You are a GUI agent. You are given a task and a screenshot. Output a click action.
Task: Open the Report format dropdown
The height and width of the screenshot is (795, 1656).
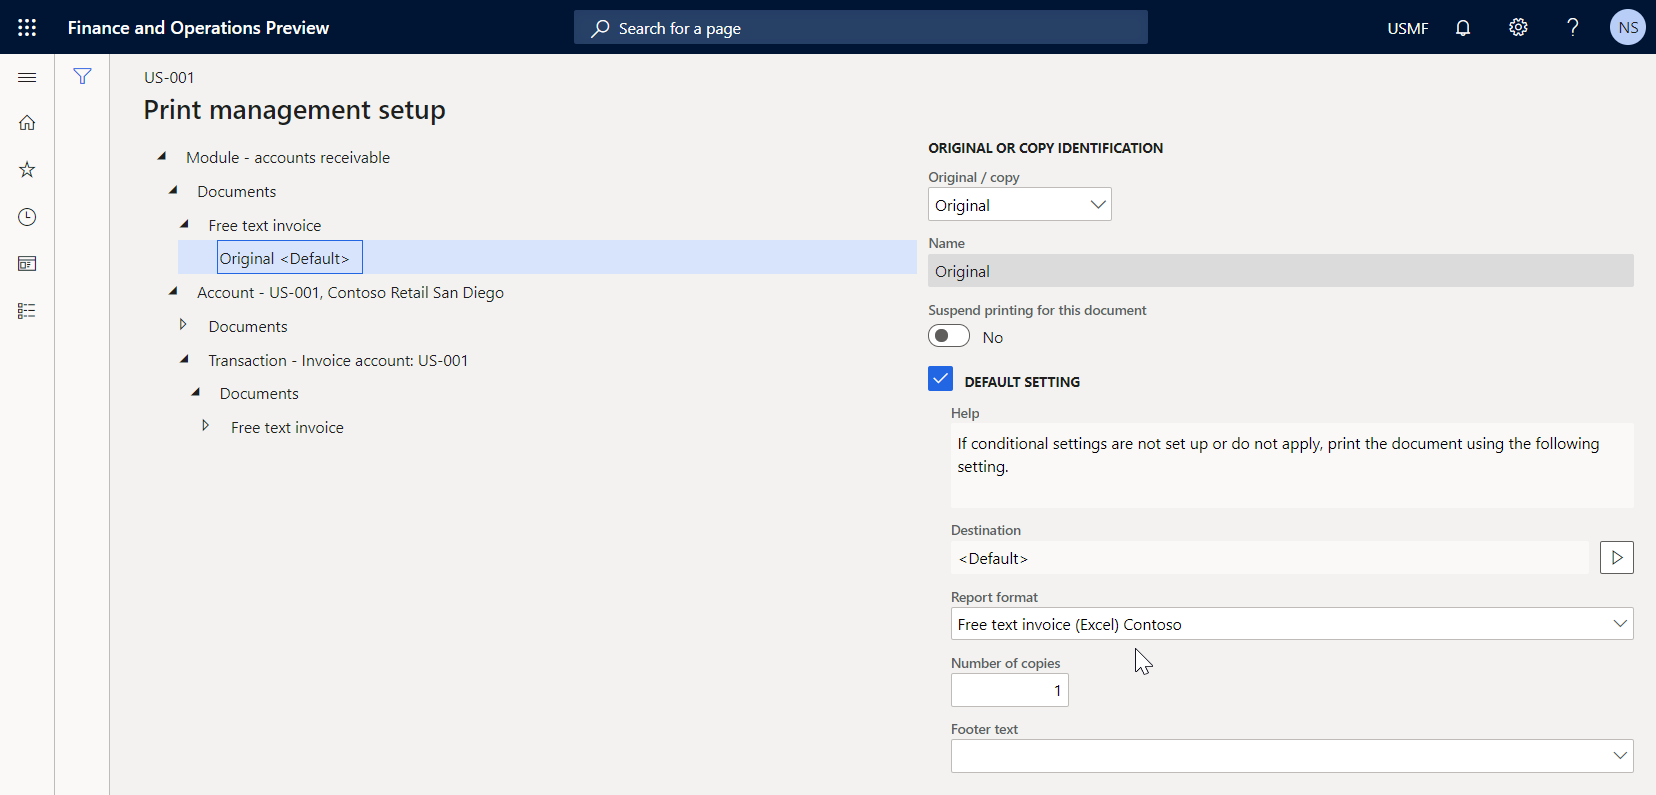tap(1292, 624)
